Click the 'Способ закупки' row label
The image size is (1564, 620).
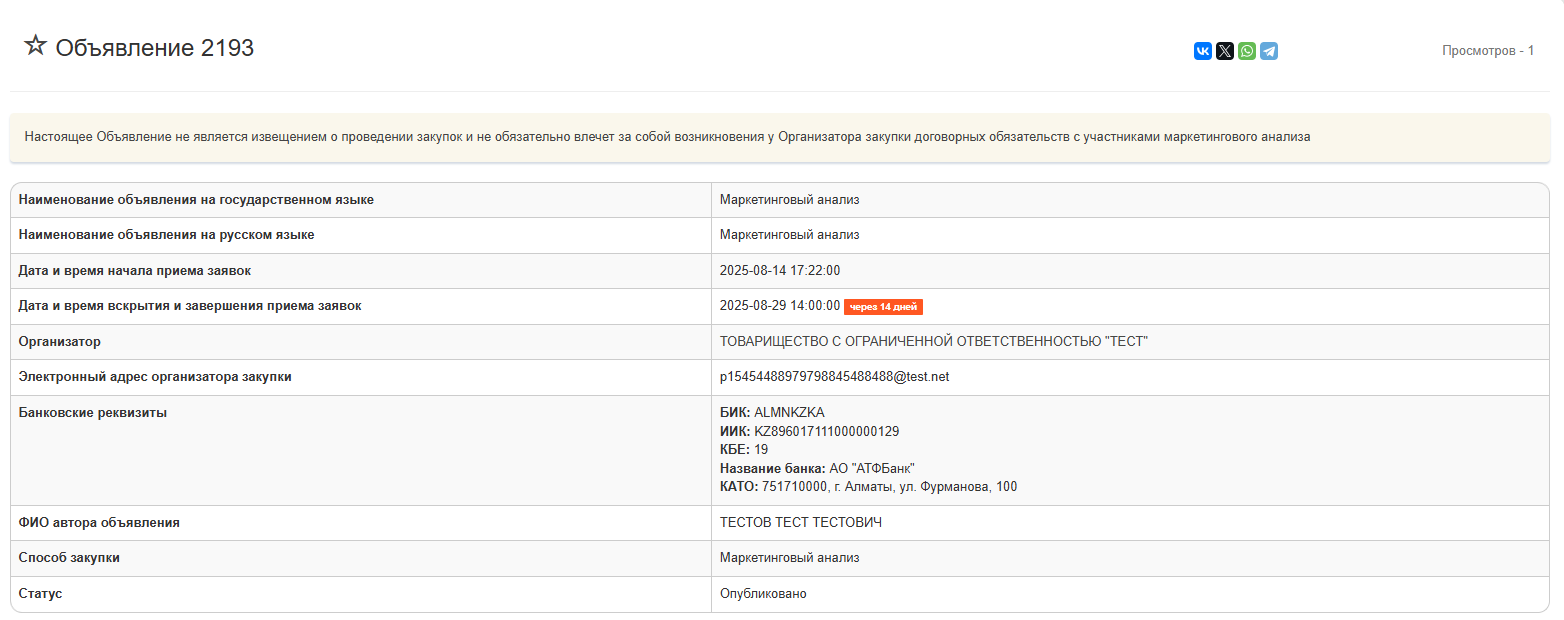(69, 558)
